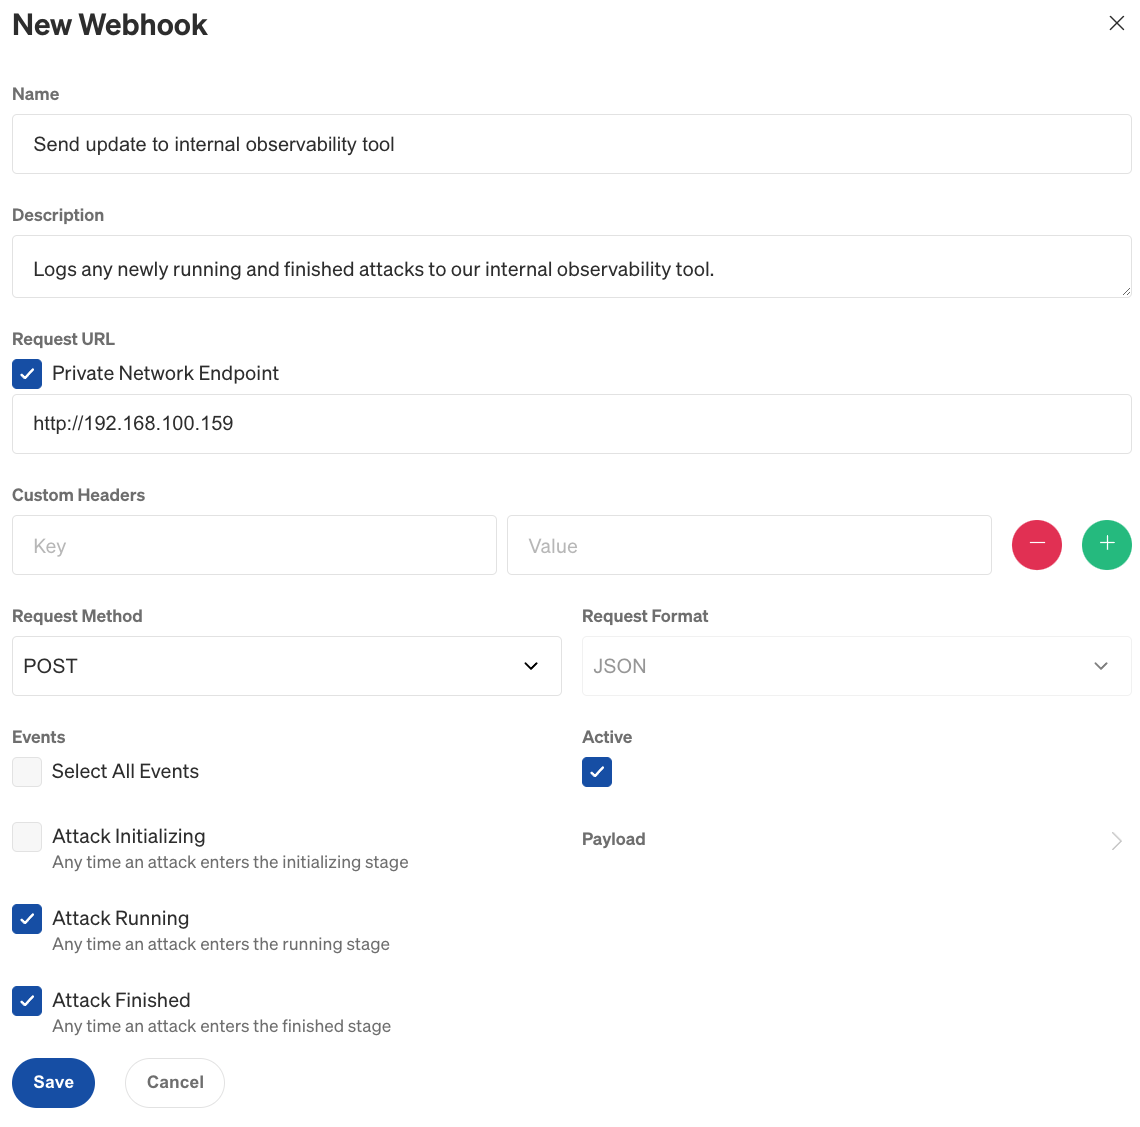Uncheck the Attack Running event

tap(27, 918)
